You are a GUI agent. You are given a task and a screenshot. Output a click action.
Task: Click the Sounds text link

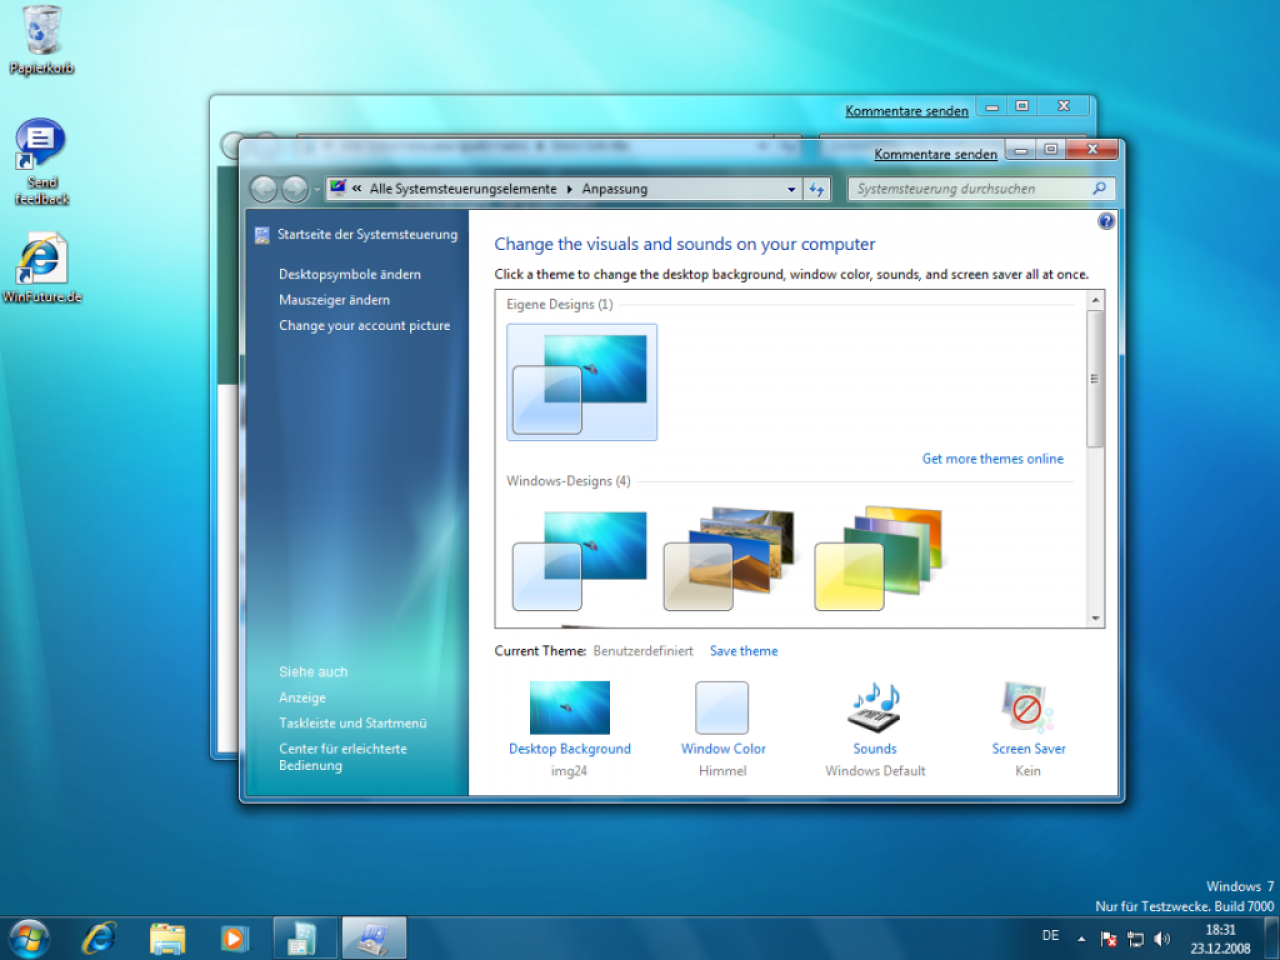[875, 749]
